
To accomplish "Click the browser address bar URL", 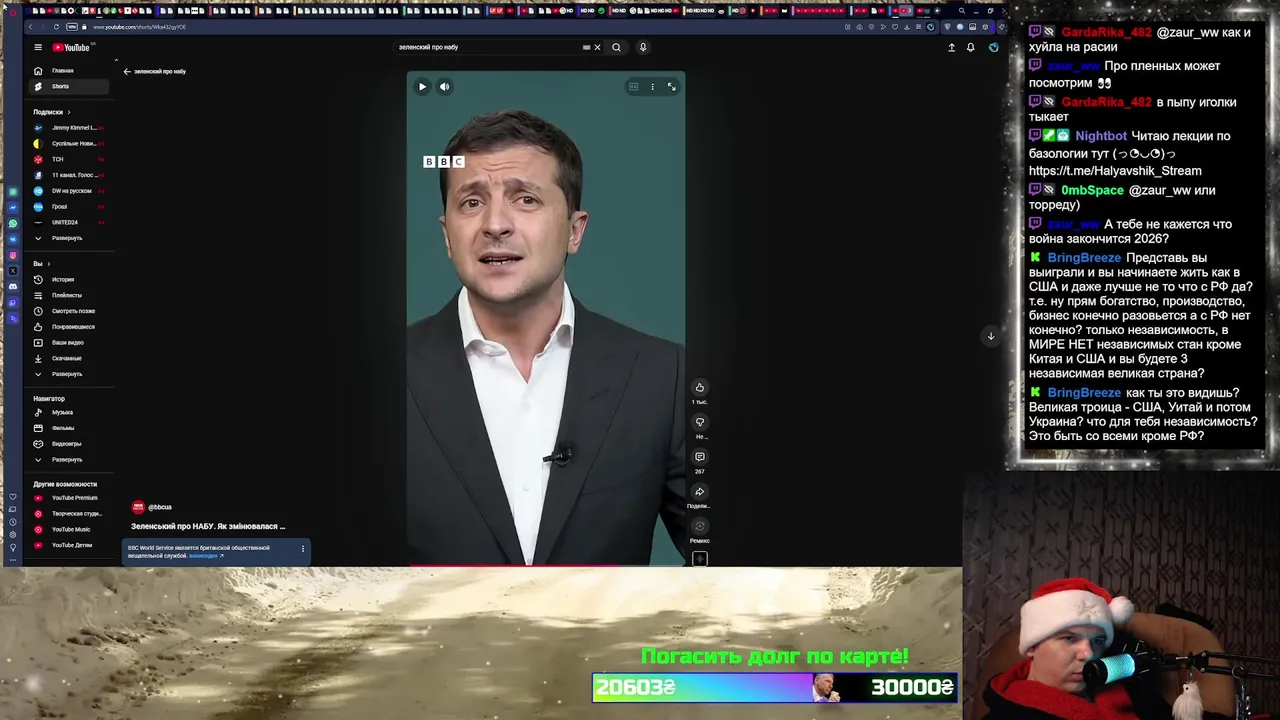I will (140, 27).
